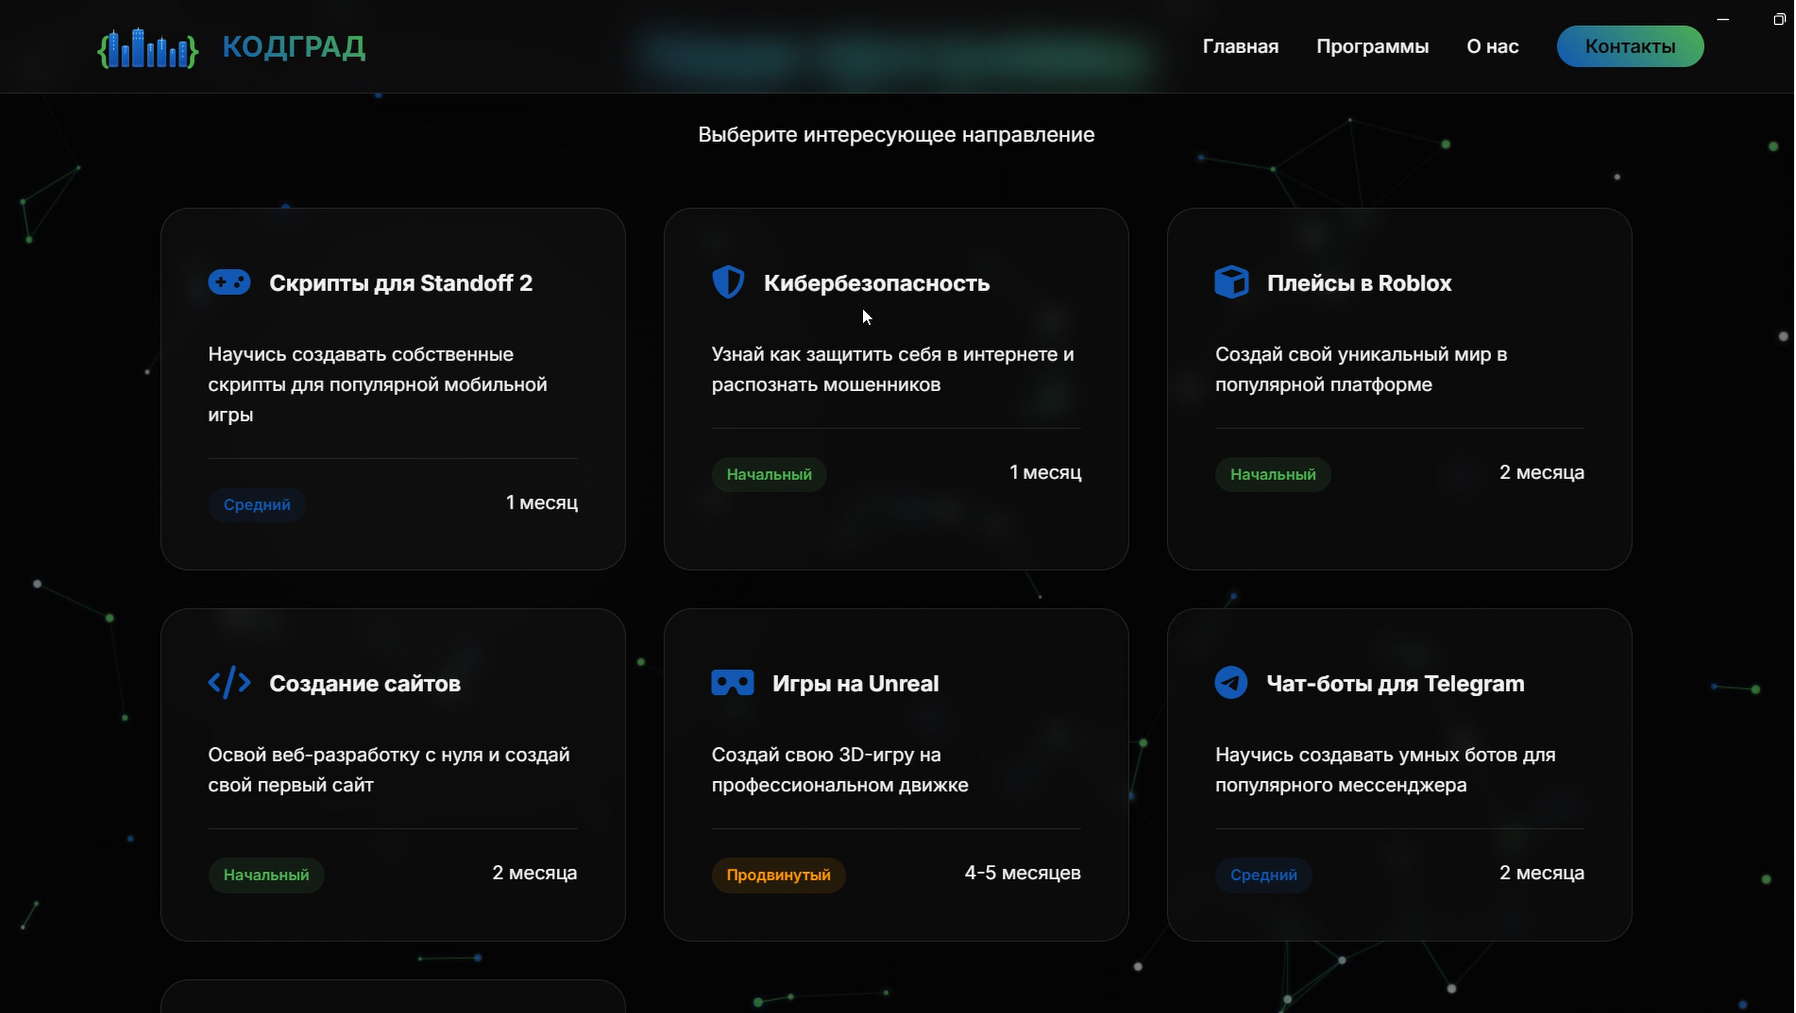Click the shield icon next to Кибербезопасность

click(x=728, y=282)
